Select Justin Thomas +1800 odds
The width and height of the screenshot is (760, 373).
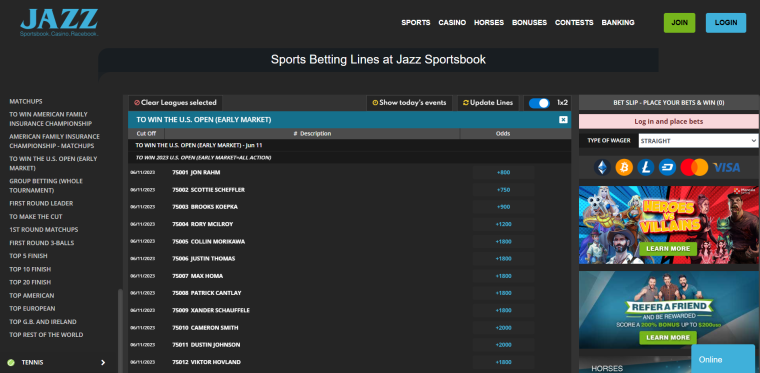(503, 259)
